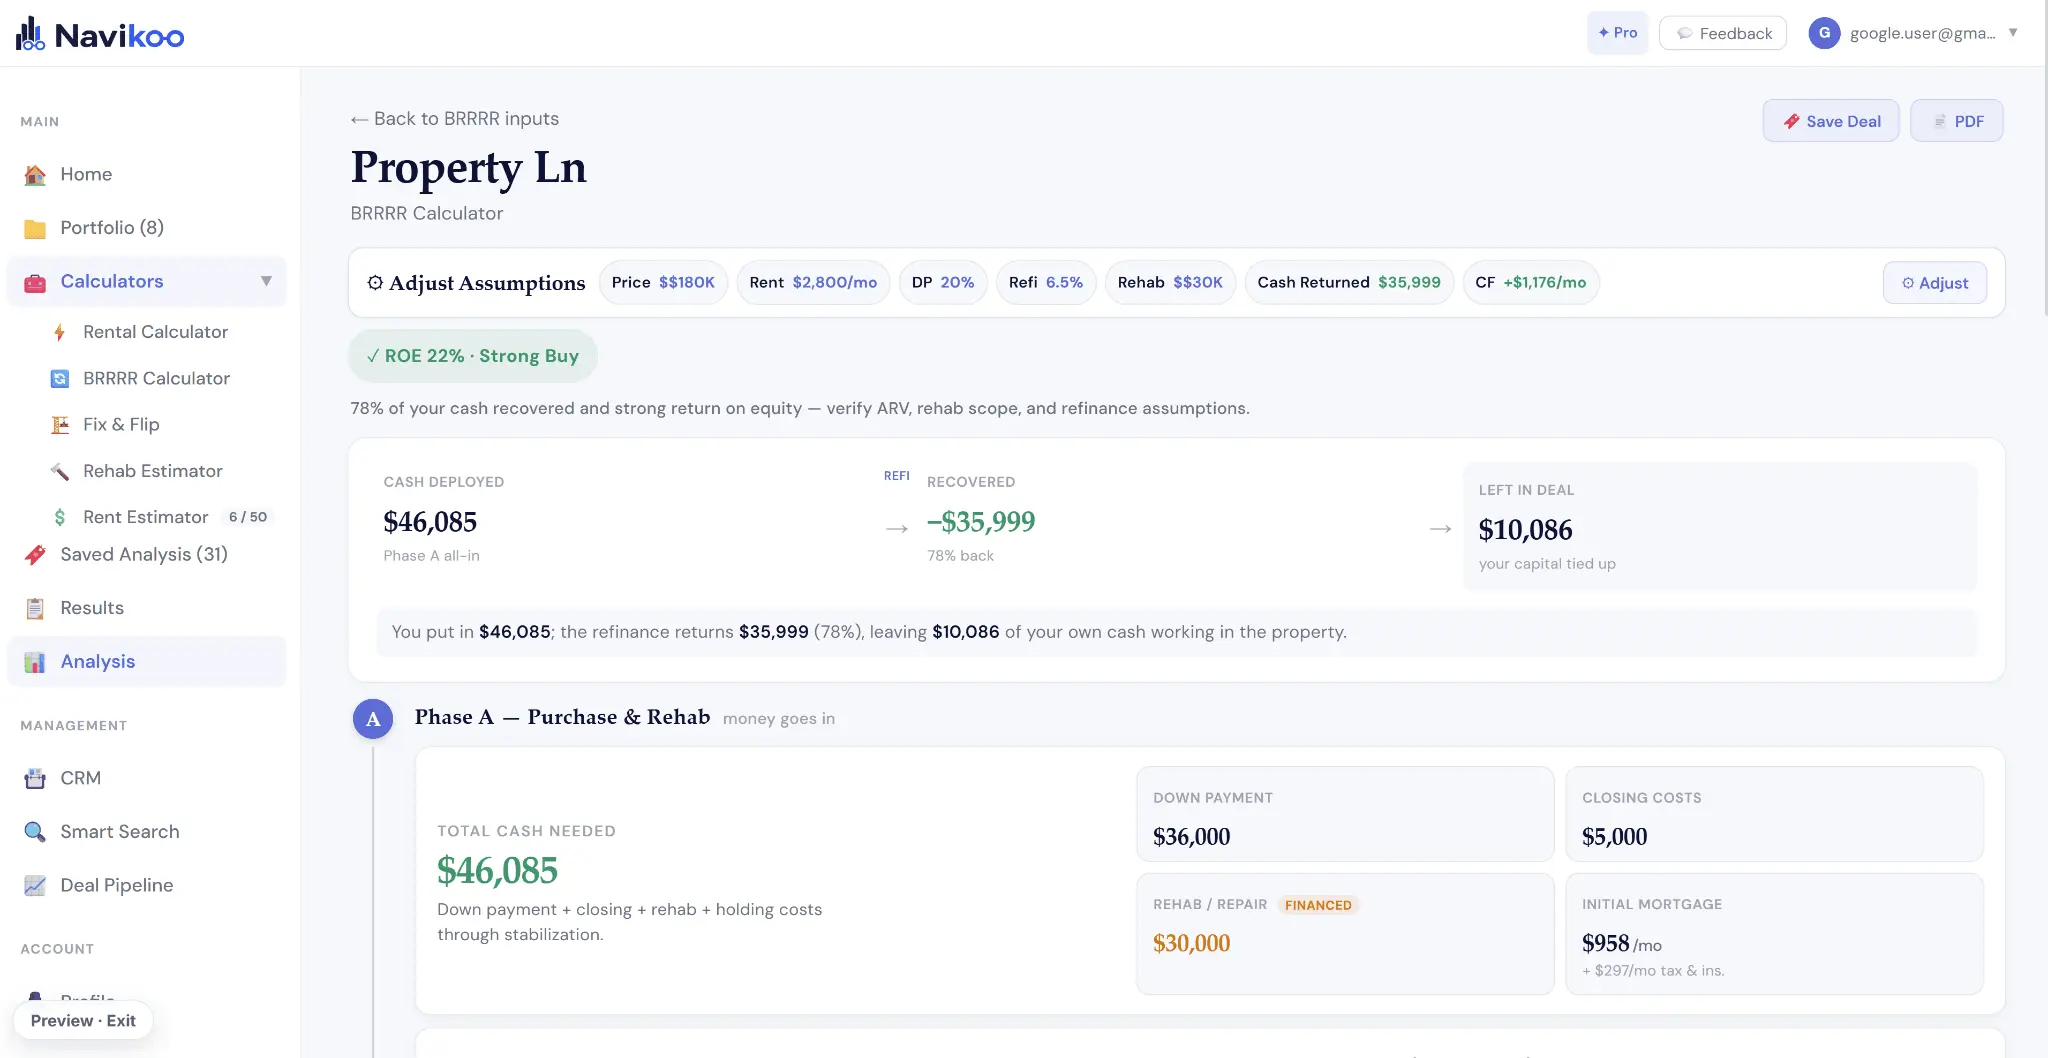Click the Rent $2,800/mo chip

(x=813, y=283)
